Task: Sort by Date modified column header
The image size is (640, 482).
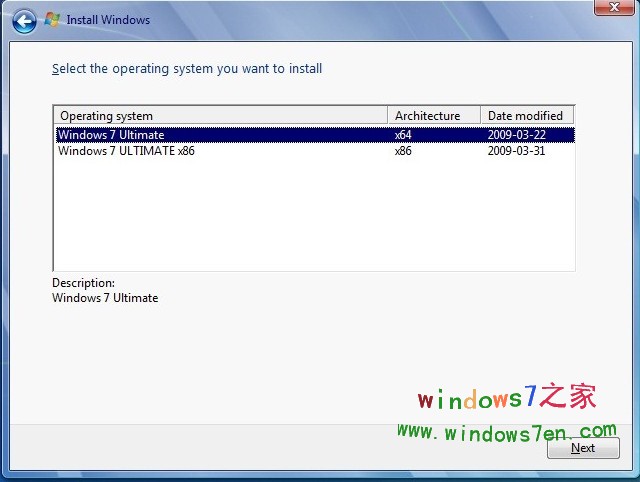Action: click(x=527, y=116)
